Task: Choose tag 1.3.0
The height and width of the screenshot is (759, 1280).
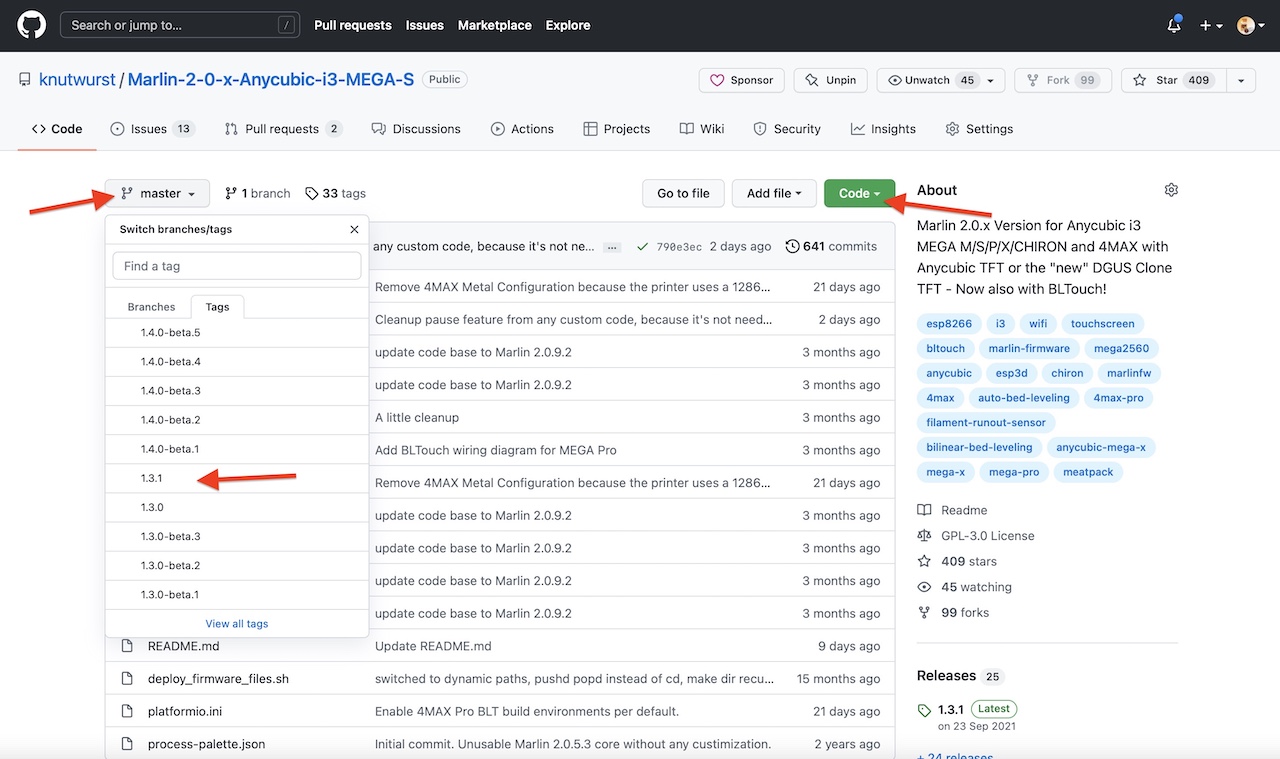Action: pos(237,507)
